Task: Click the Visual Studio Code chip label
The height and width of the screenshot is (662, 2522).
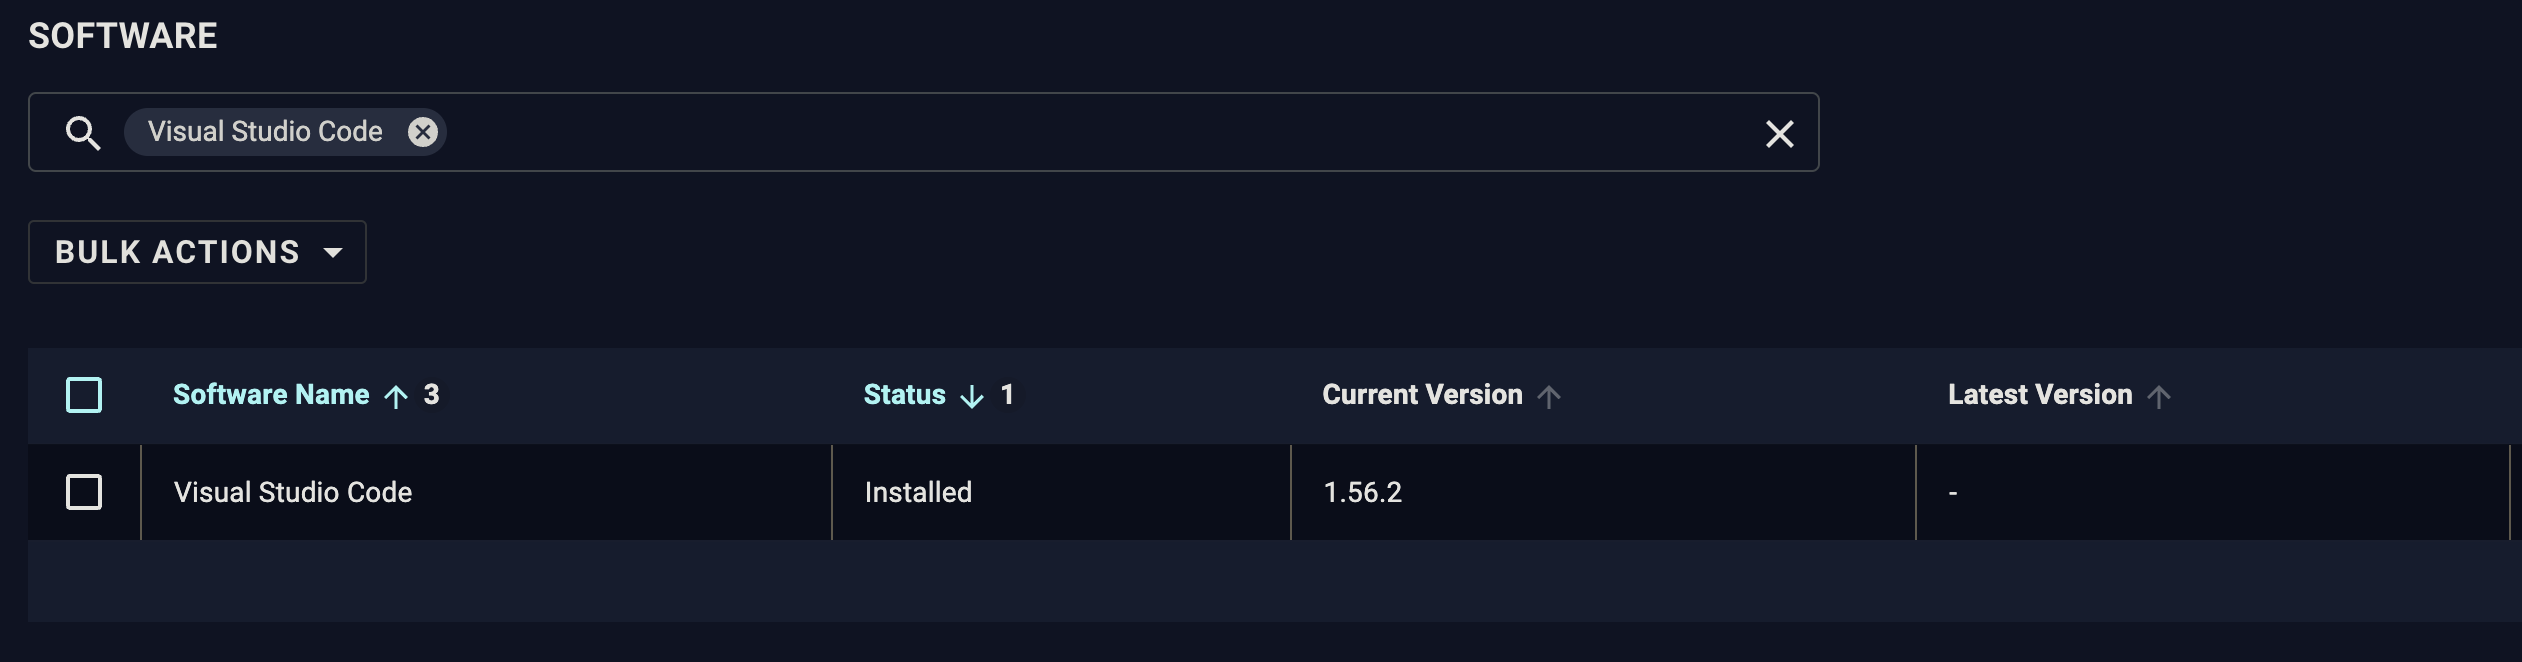Action: click(x=265, y=132)
